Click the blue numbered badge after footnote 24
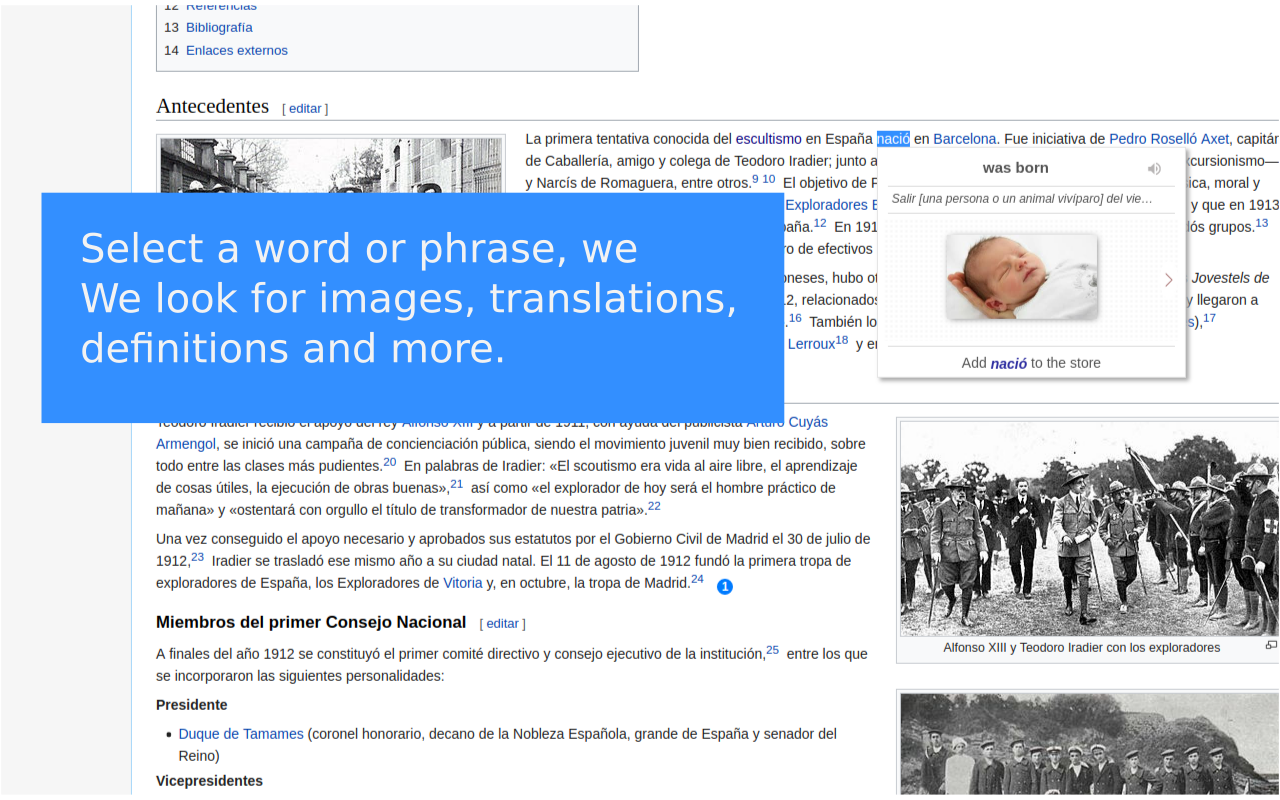The image size is (1280, 800). point(725,587)
